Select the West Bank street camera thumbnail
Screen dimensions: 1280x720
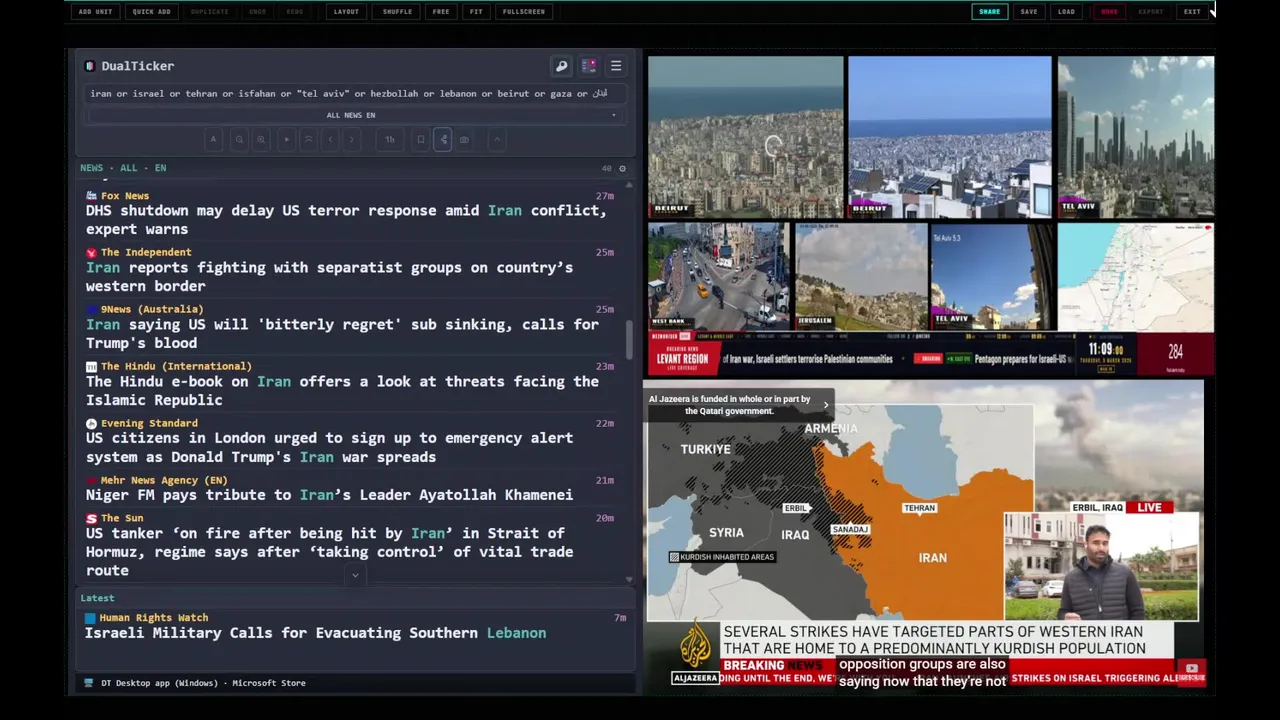(718, 277)
